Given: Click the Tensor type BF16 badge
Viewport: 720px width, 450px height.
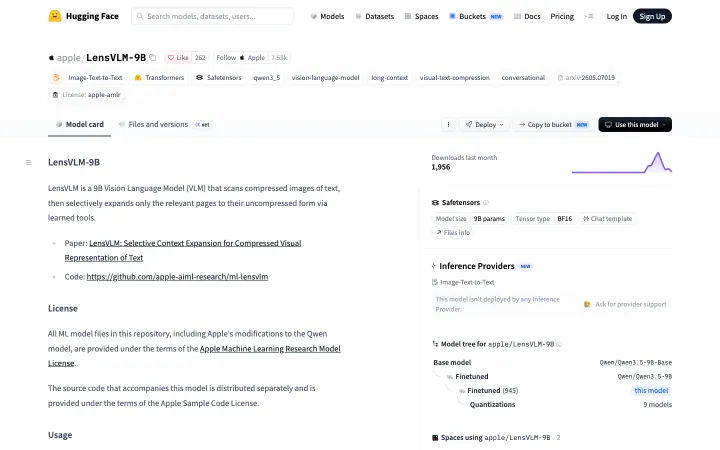Looking at the screenshot, I should tap(544, 219).
